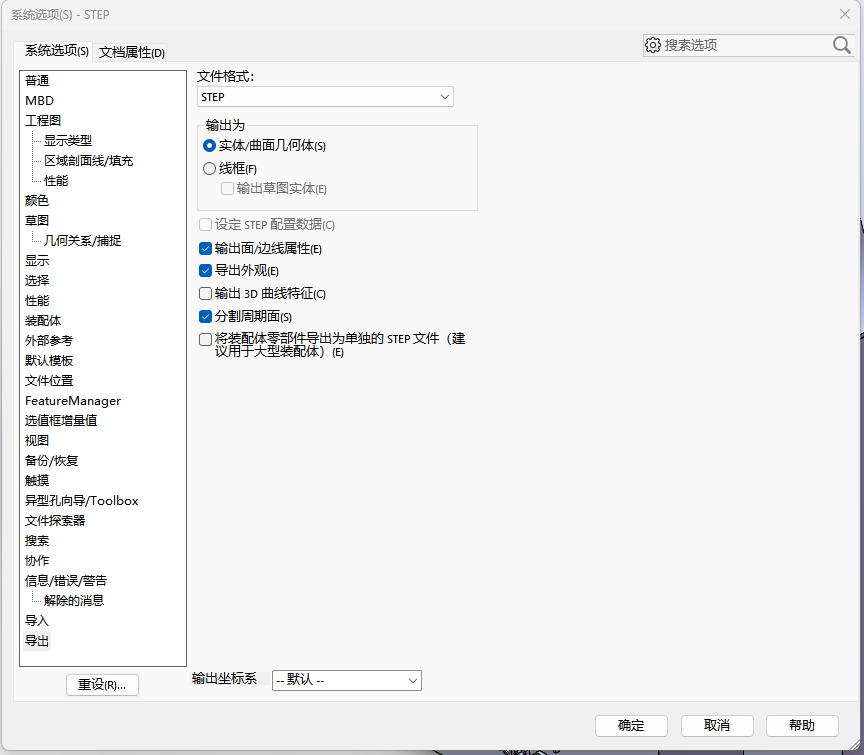
Task: Uncheck the 分割周期面 checkbox
Action: pyautogui.click(x=206, y=316)
